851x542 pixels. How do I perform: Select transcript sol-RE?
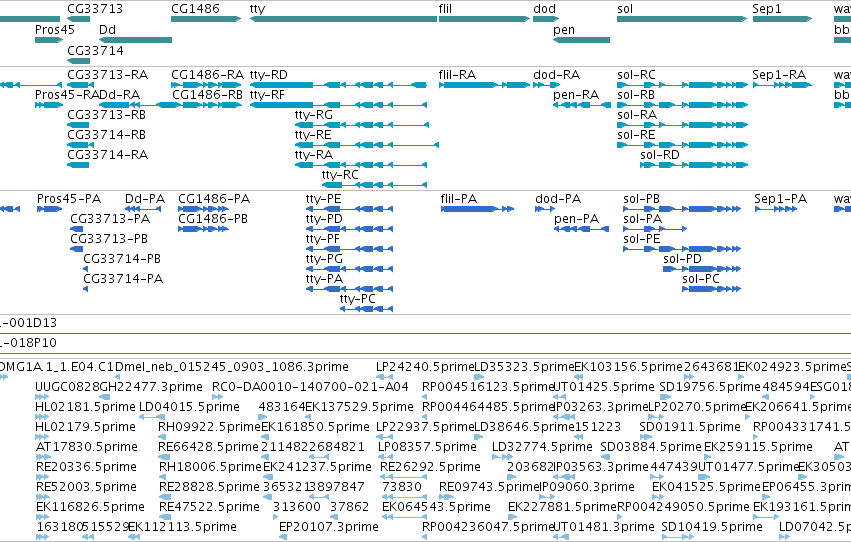tap(682, 145)
